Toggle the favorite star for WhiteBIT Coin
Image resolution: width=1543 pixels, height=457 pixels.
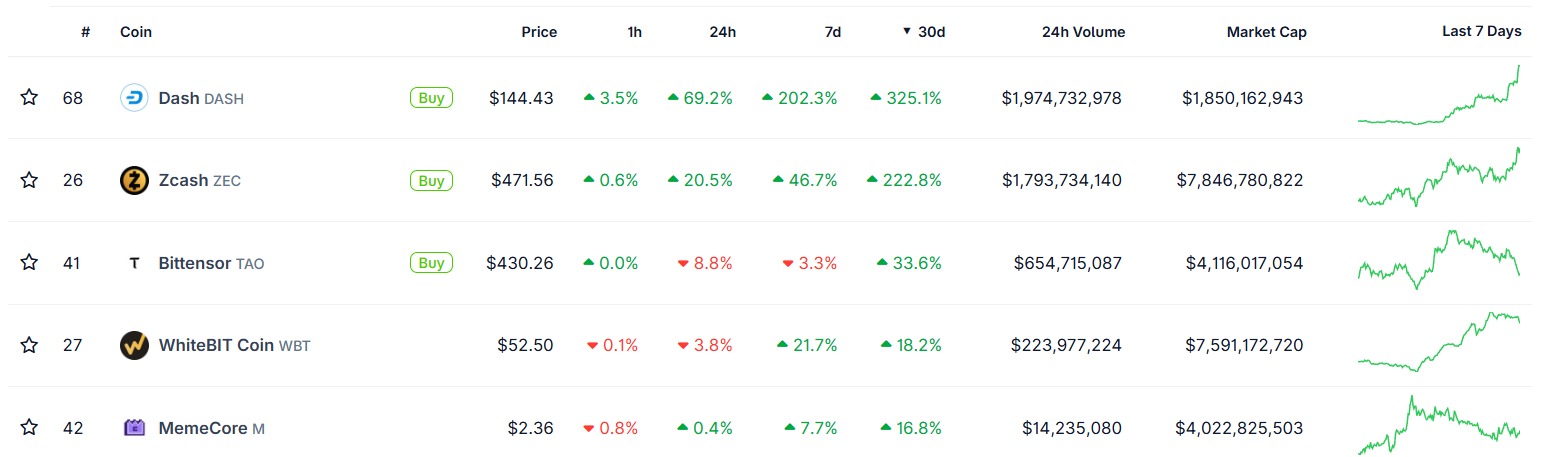[29, 345]
